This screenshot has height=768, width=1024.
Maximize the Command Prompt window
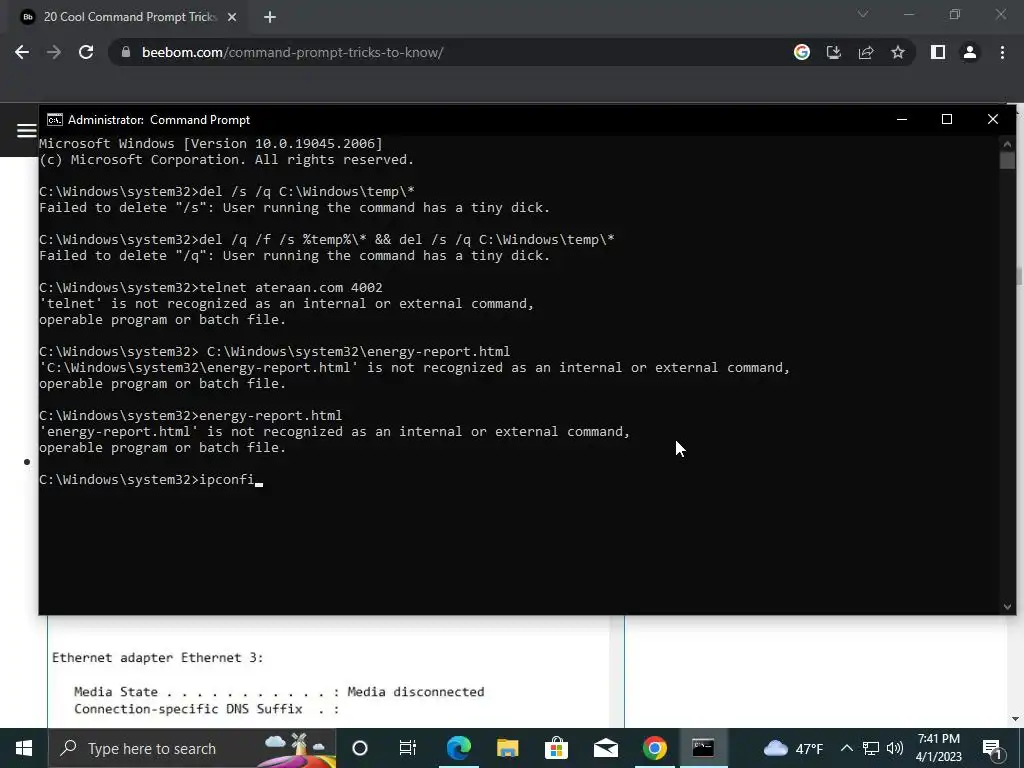pyautogui.click(x=947, y=120)
